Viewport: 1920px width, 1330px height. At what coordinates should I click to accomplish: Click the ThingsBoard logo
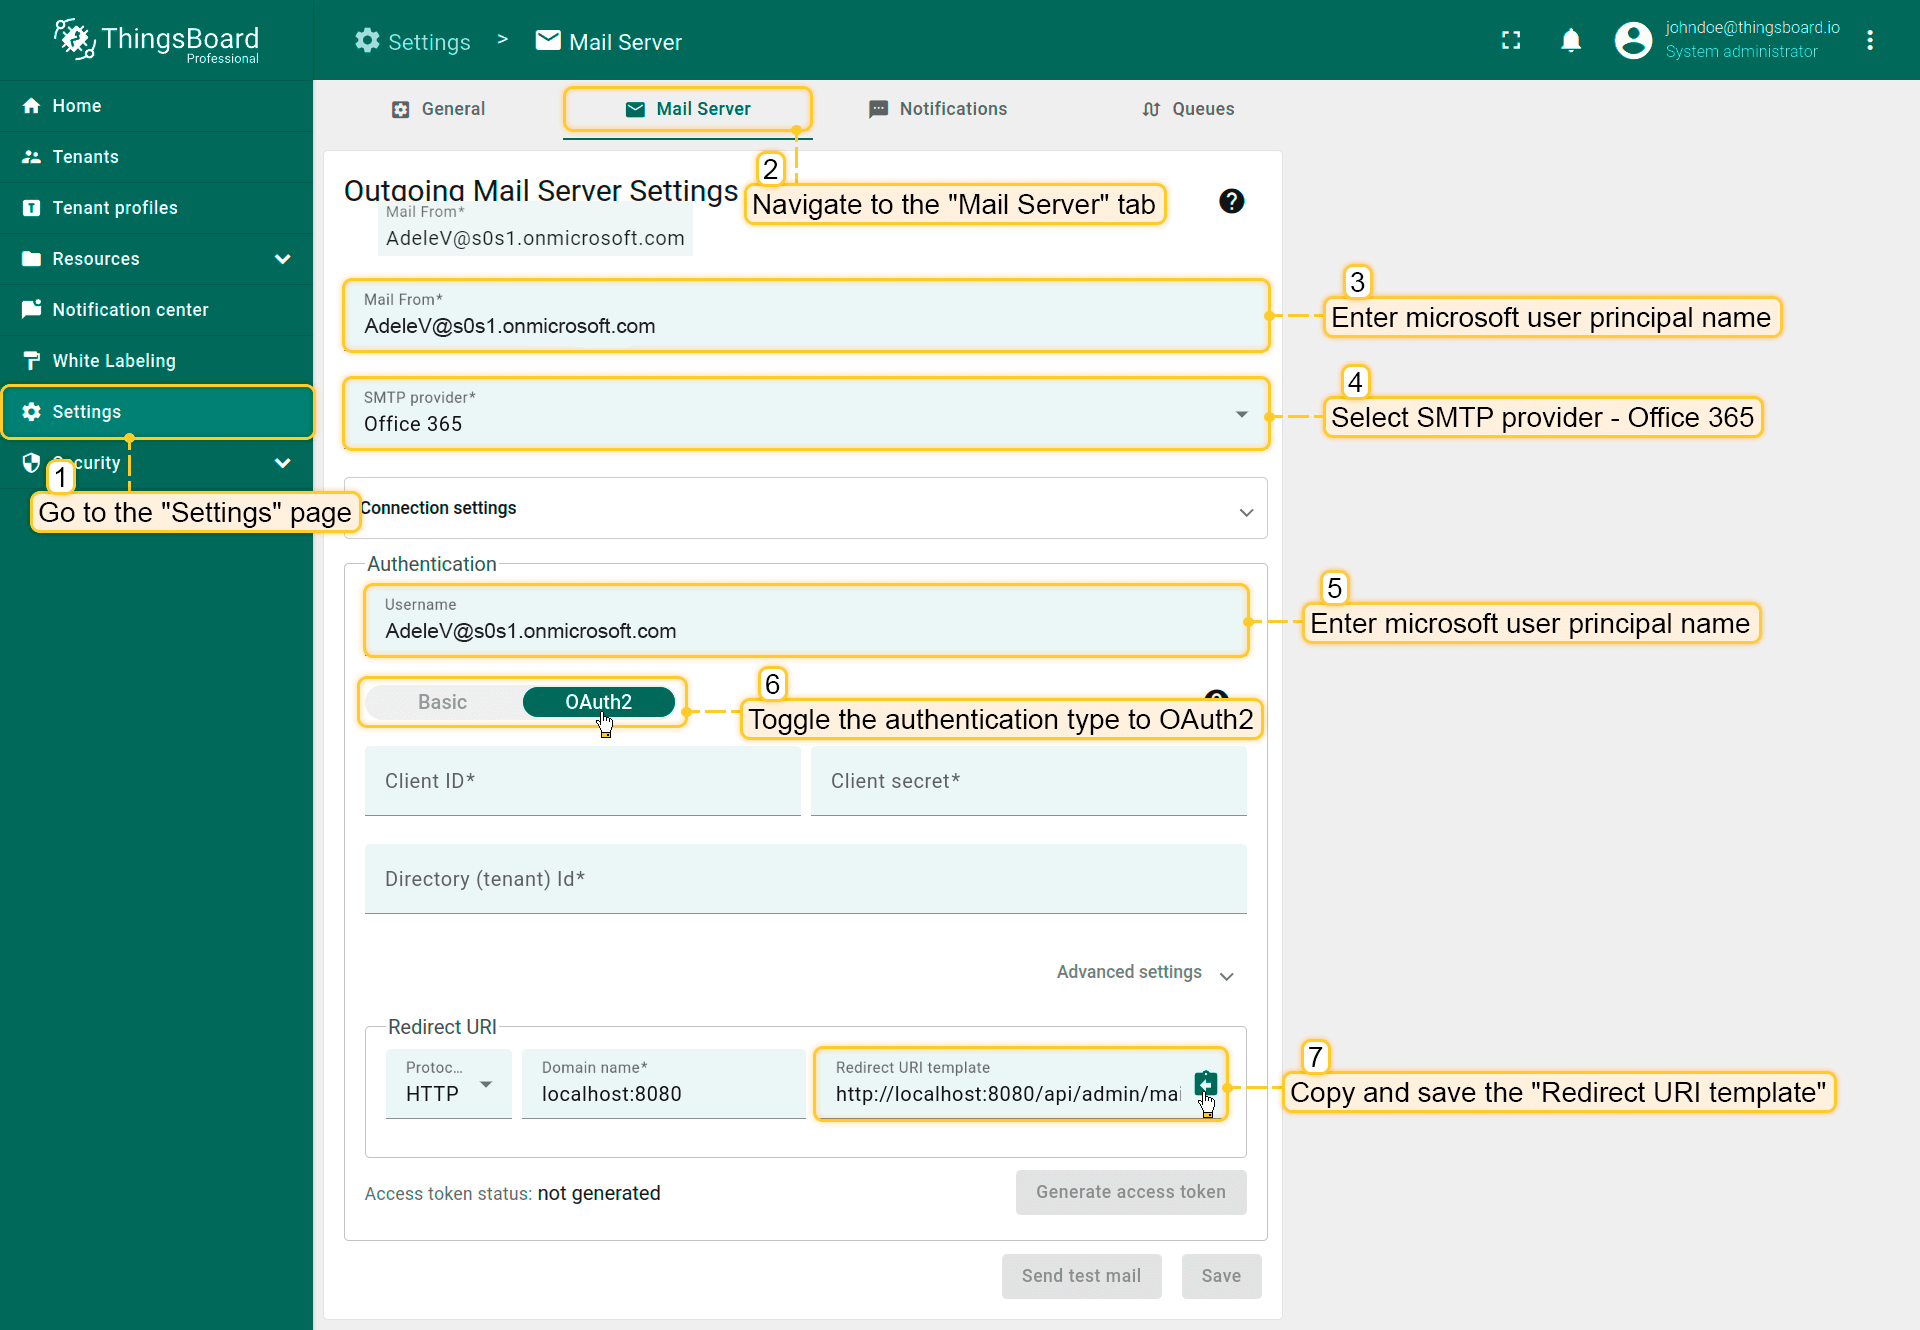(x=157, y=40)
